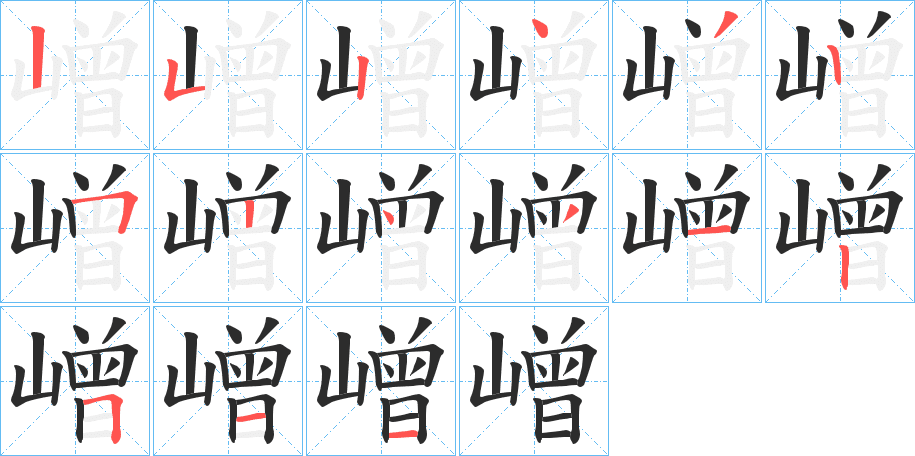This screenshot has height=456, width=915.
Task: Choose the step with red bottom horizontal of 日
Action: [380, 381]
